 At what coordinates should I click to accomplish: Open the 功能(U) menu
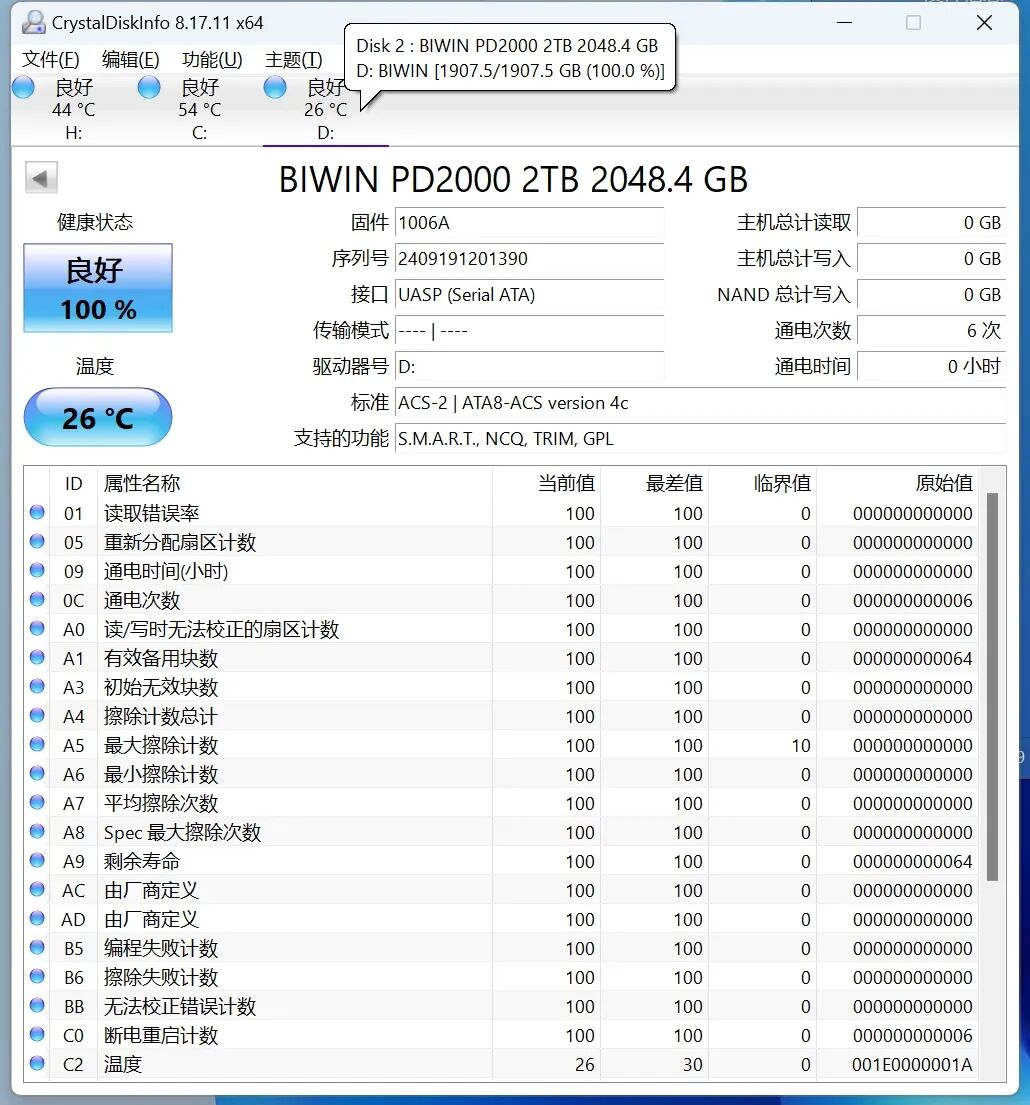211,59
